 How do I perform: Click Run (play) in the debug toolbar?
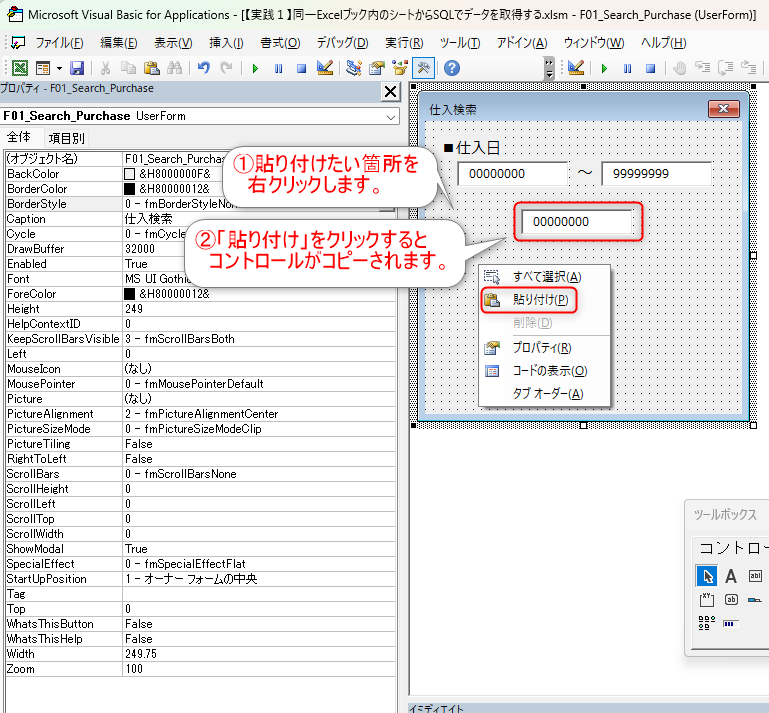(x=604, y=68)
